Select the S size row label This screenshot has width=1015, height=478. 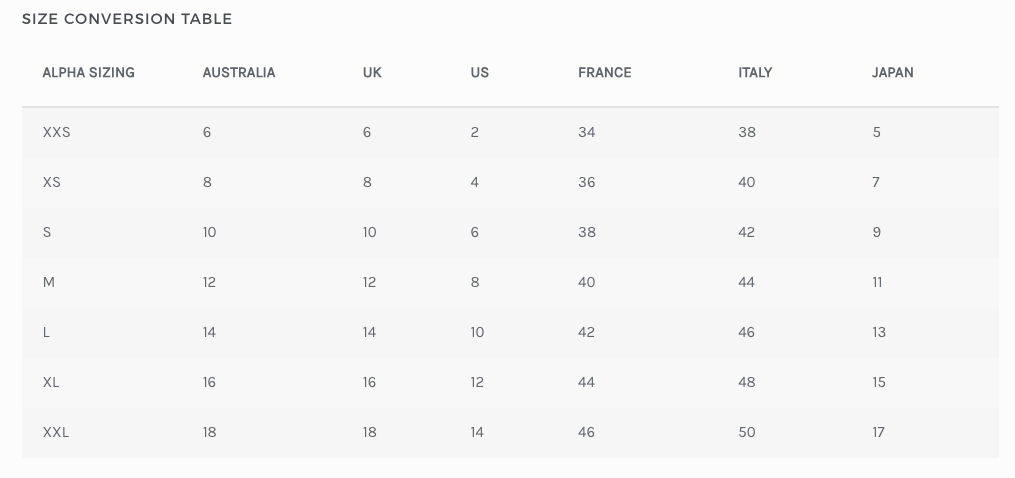tap(47, 232)
